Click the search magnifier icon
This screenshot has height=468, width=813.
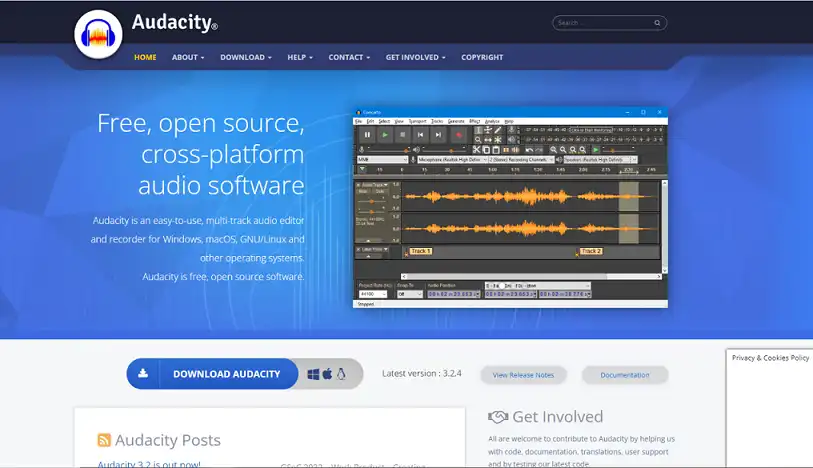point(657,23)
